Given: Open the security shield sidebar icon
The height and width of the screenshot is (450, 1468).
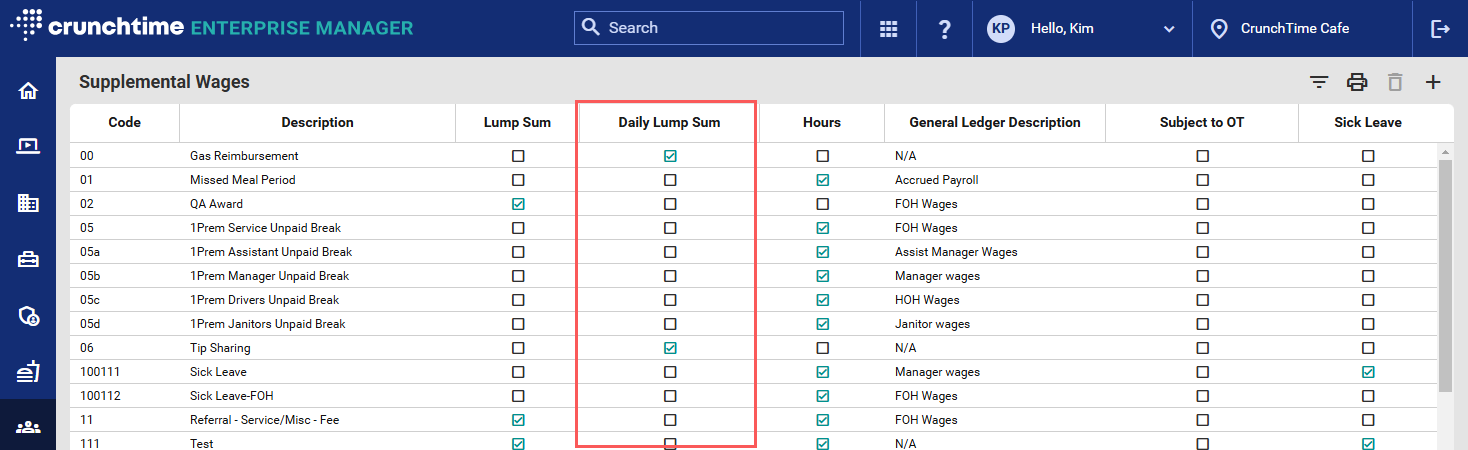Looking at the screenshot, I should [x=28, y=316].
